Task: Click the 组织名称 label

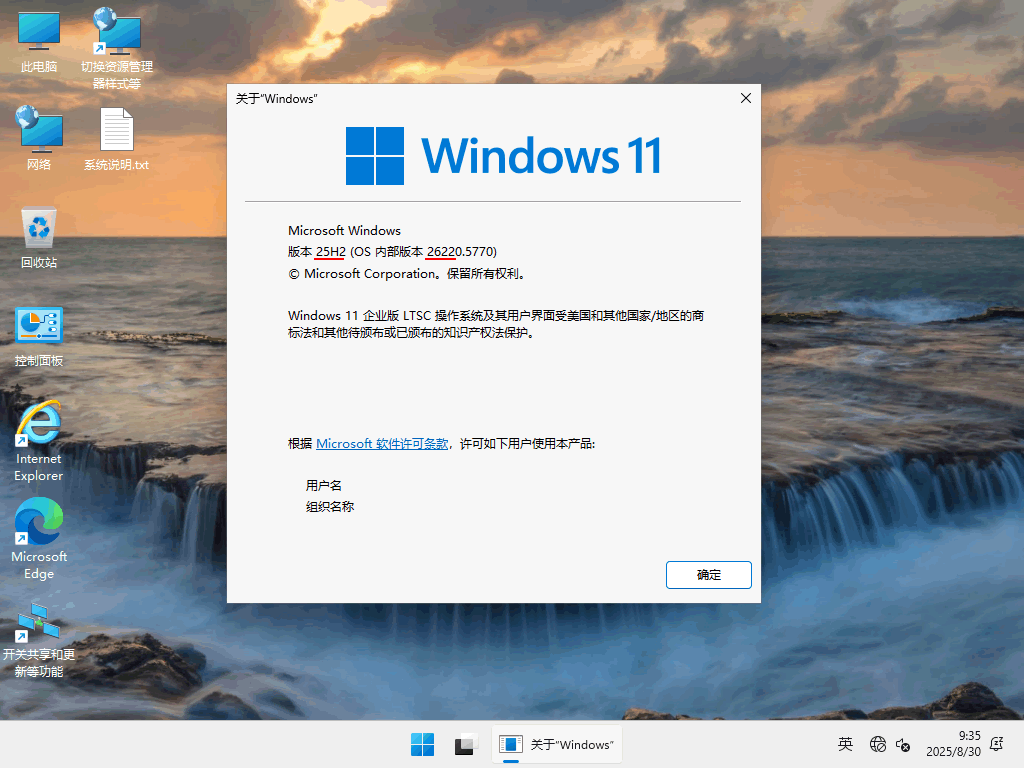Action: (x=330, y=506)
